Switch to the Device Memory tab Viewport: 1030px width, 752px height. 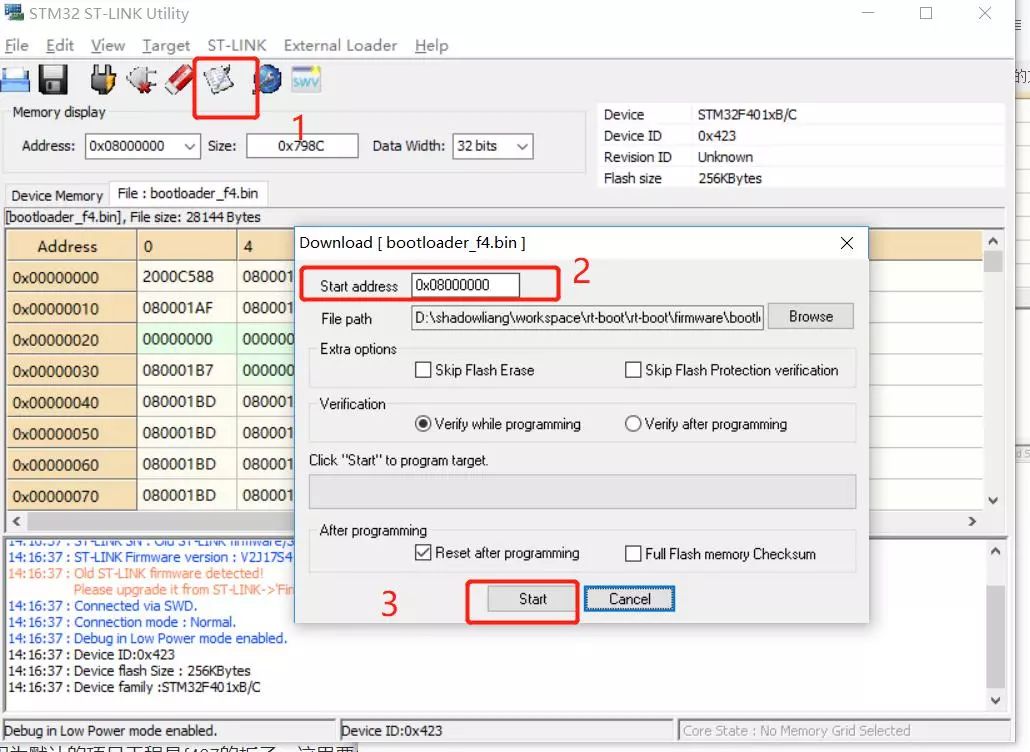[57, 196]
